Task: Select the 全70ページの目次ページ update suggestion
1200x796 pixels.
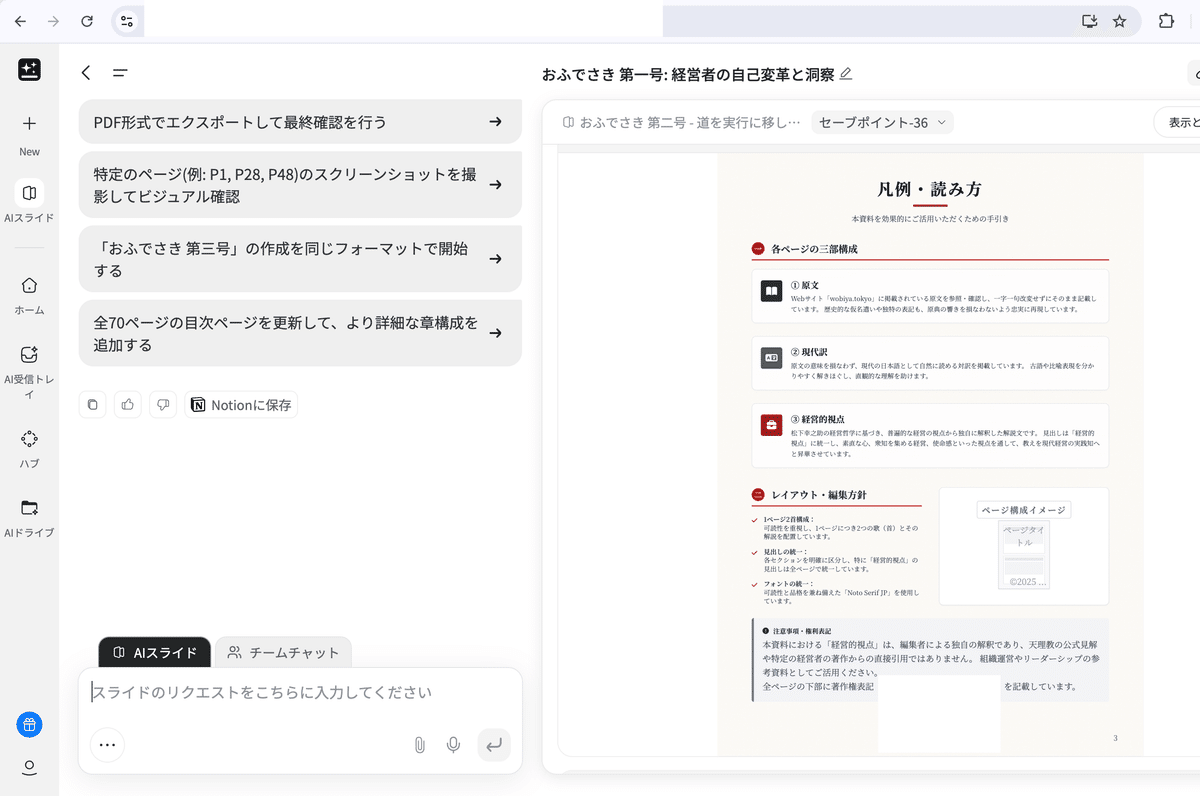Action: 300,333
